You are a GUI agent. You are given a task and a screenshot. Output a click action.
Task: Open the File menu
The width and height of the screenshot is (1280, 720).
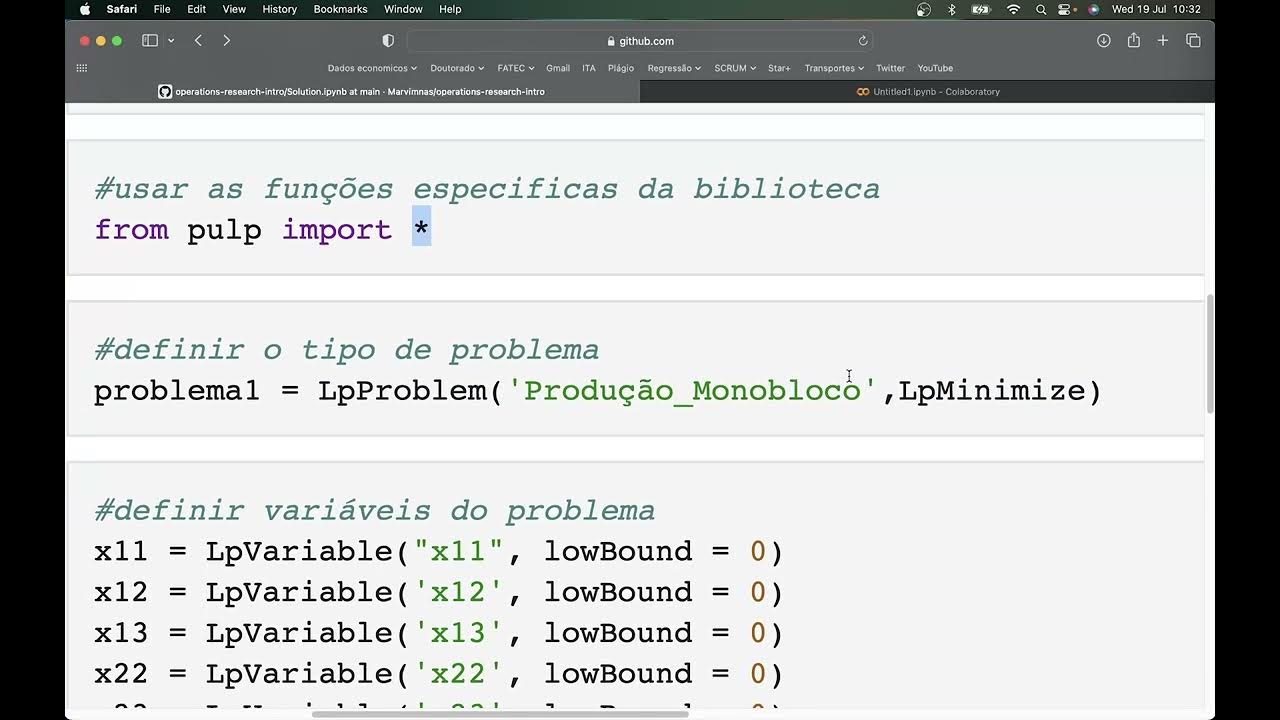click(x=162, y=9)
